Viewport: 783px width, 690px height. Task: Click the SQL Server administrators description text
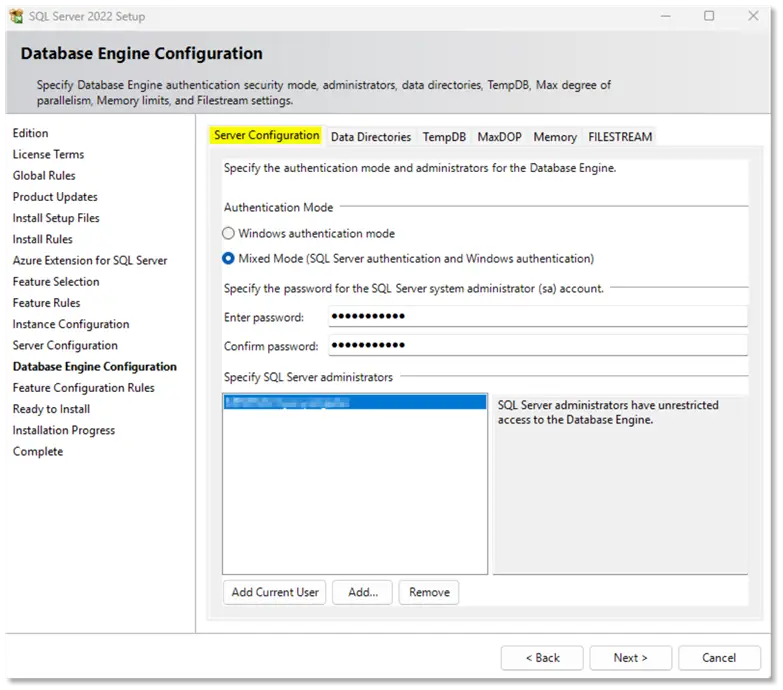pos(608,412)
